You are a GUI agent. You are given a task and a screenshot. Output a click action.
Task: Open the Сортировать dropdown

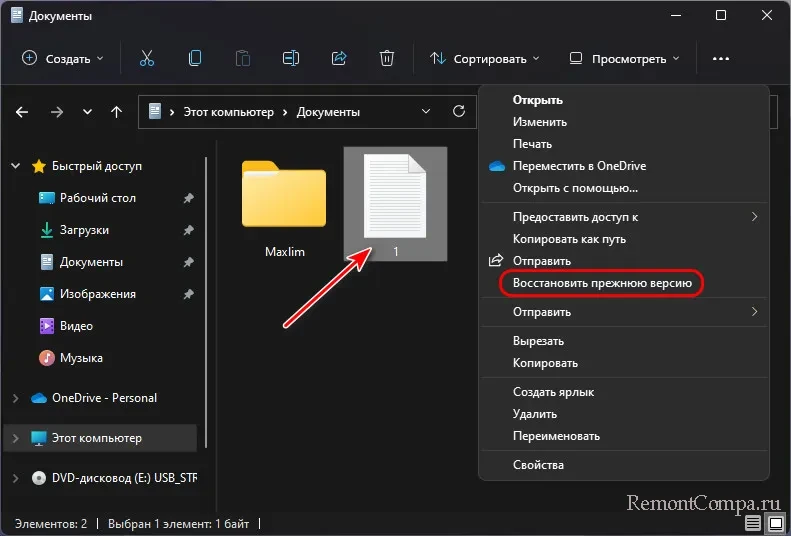[485, 59]
